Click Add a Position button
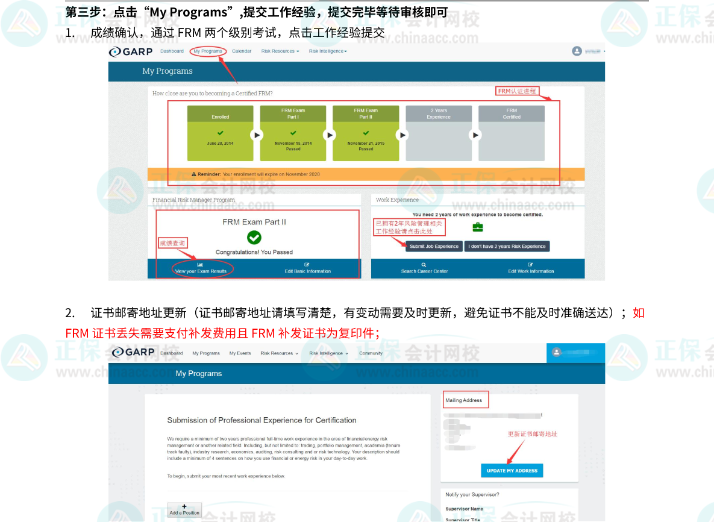The height and width of the screenshot is (522, 714). (x=184, y=510)
